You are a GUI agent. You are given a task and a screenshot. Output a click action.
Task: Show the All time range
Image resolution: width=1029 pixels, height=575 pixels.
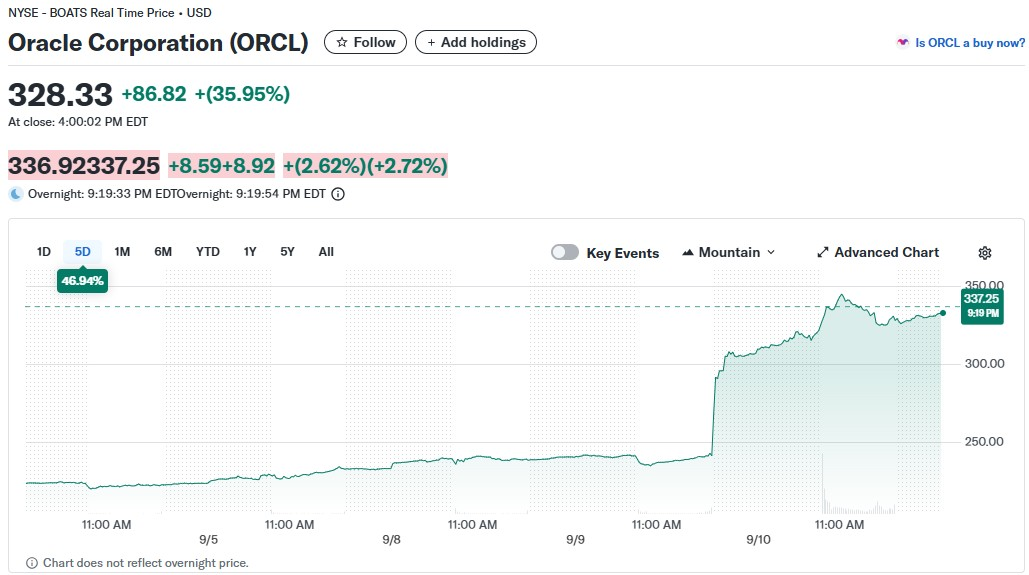pyautogui.click(x=326, y=252)
